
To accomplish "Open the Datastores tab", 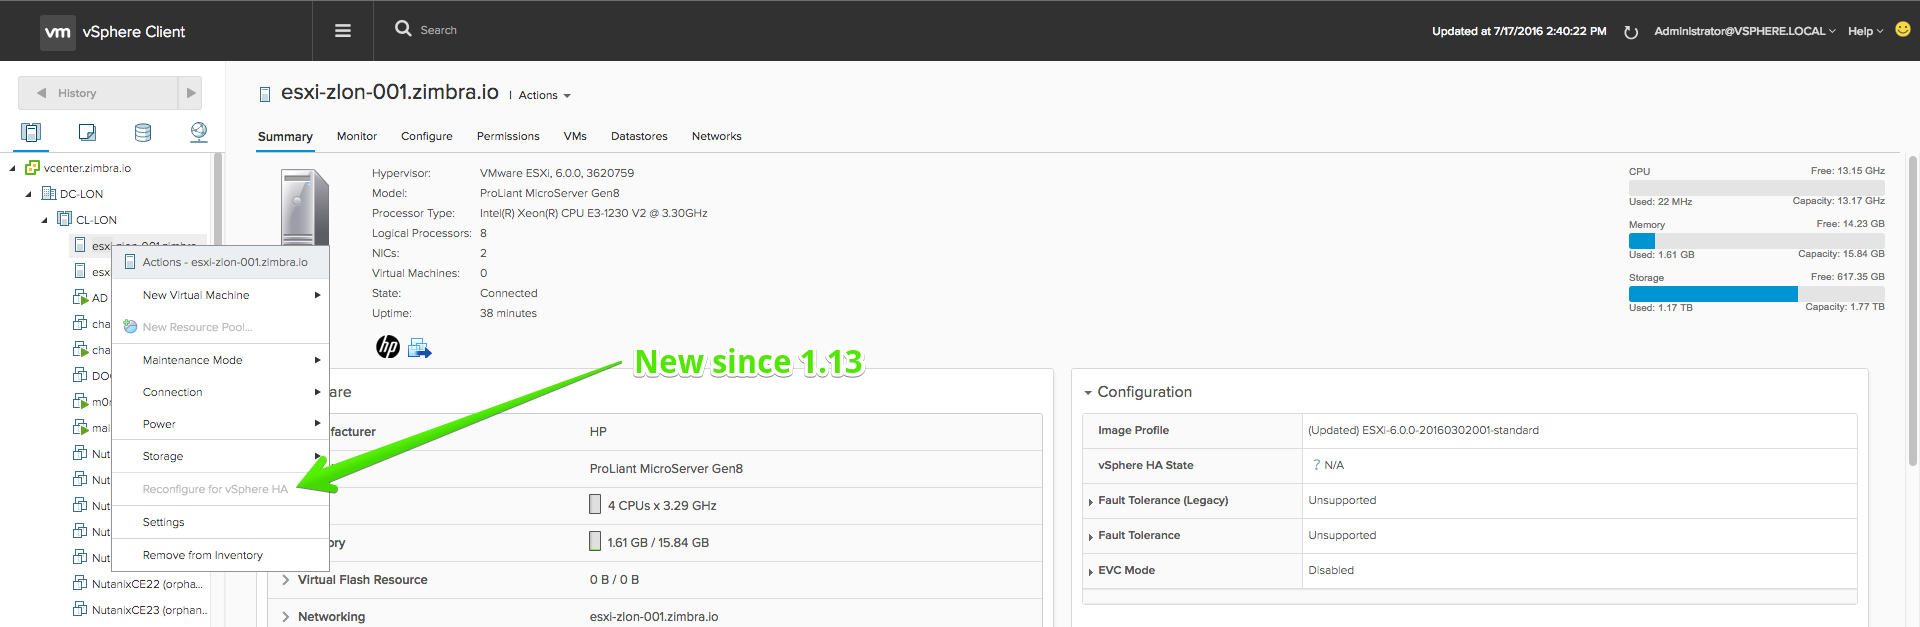I will click(639, 136).
